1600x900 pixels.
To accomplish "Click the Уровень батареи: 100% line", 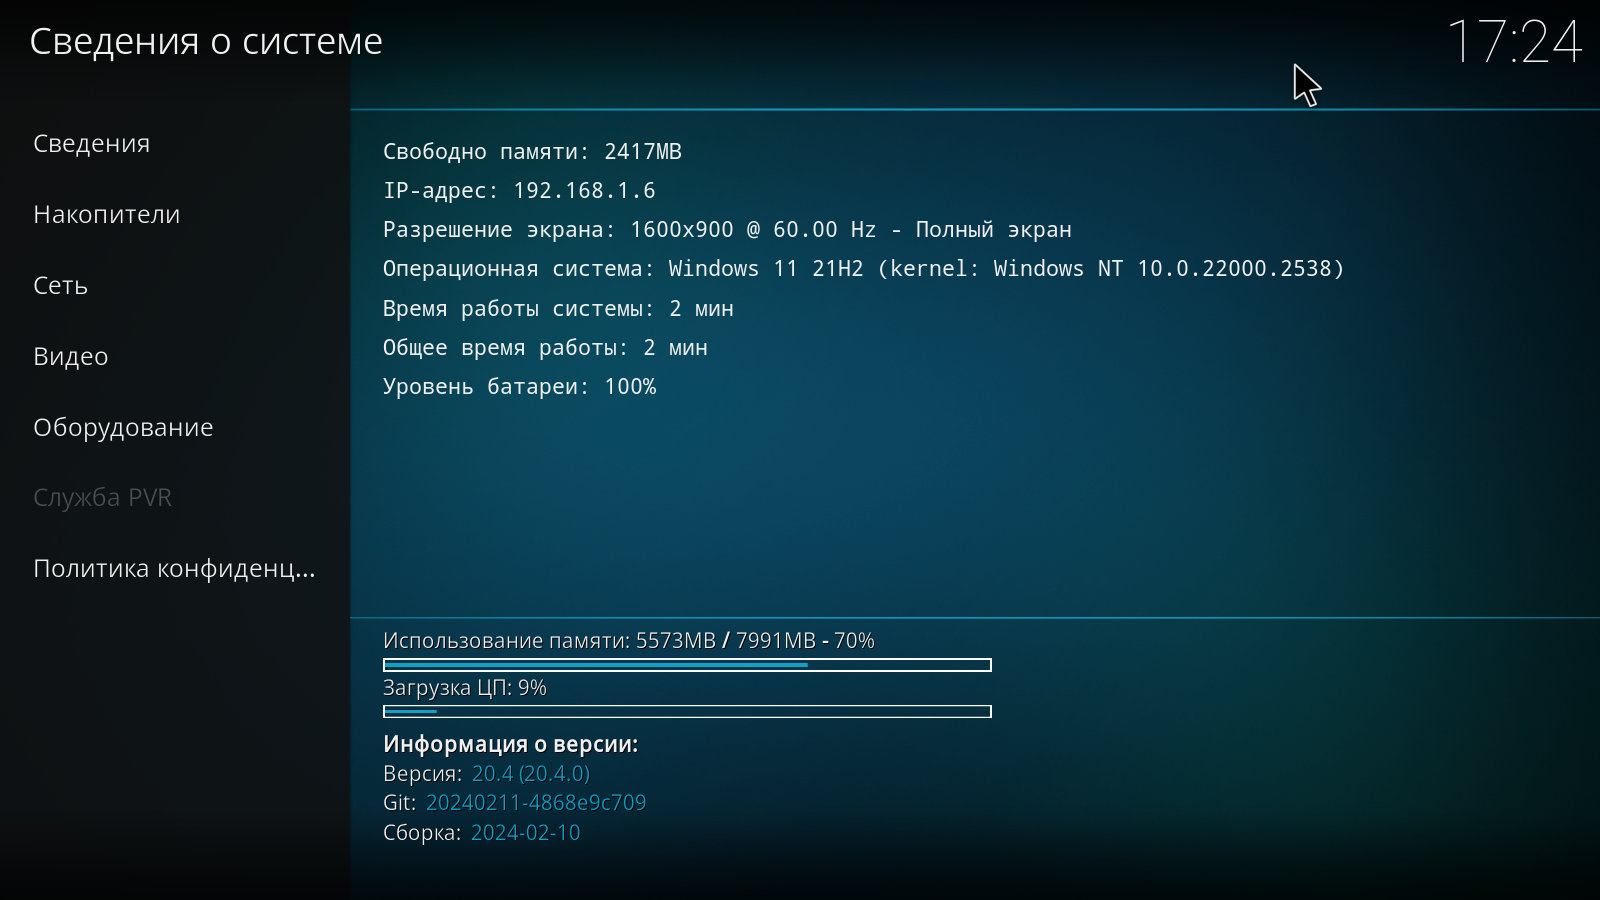I will pyautogui.click(x=519, y=386).
